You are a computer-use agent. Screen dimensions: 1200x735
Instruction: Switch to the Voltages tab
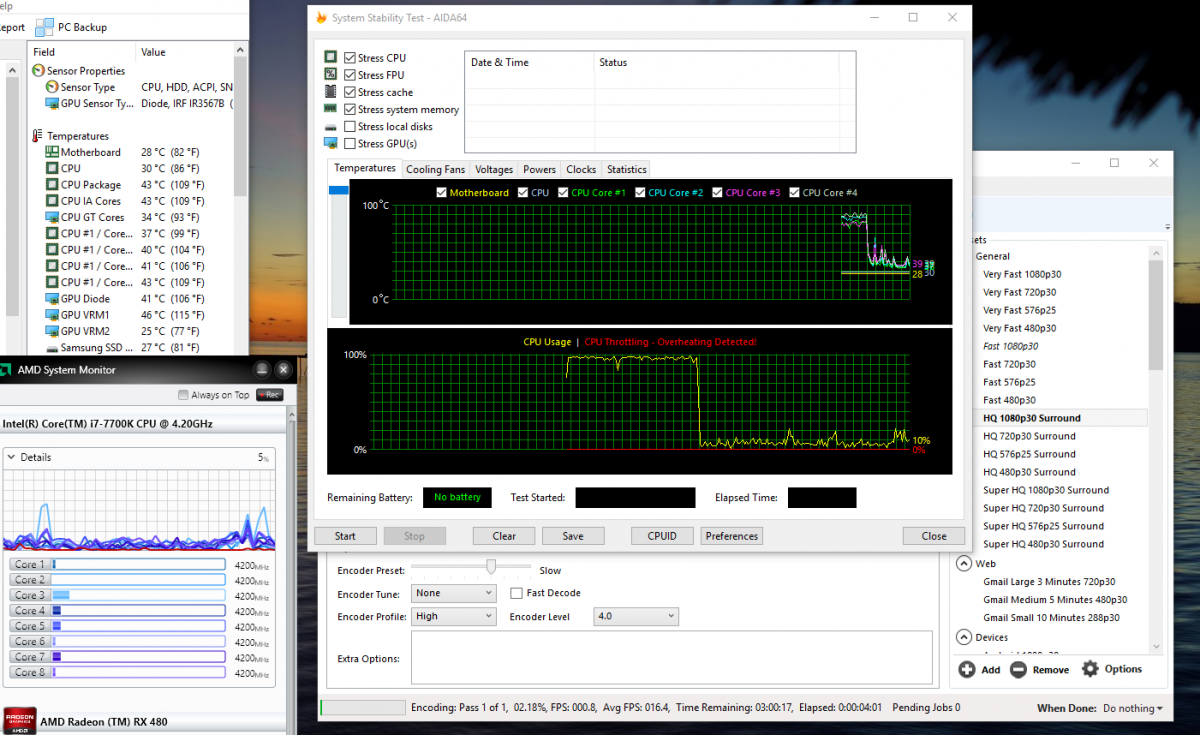click(494, 170)
